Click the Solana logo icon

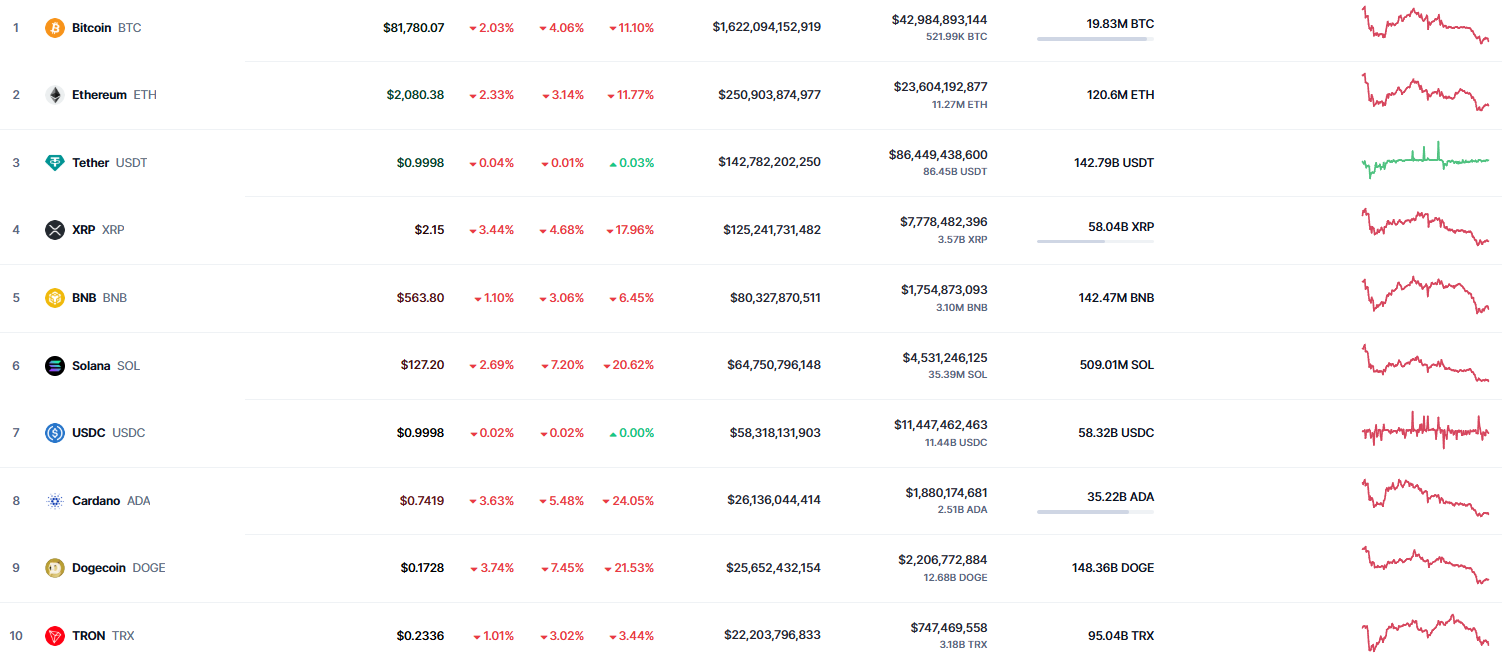click(55, 365)
